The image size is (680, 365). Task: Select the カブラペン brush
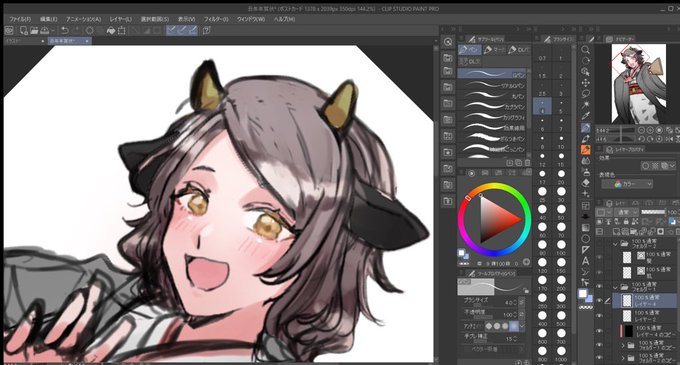click(492, 106)
